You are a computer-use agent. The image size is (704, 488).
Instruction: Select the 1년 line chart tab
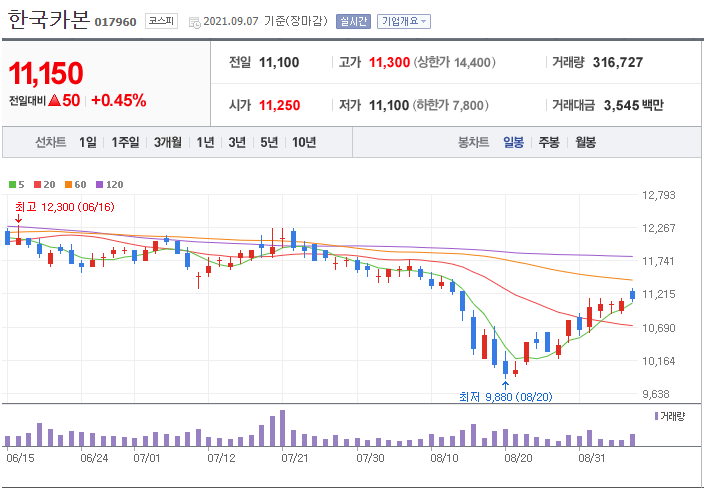205,142
